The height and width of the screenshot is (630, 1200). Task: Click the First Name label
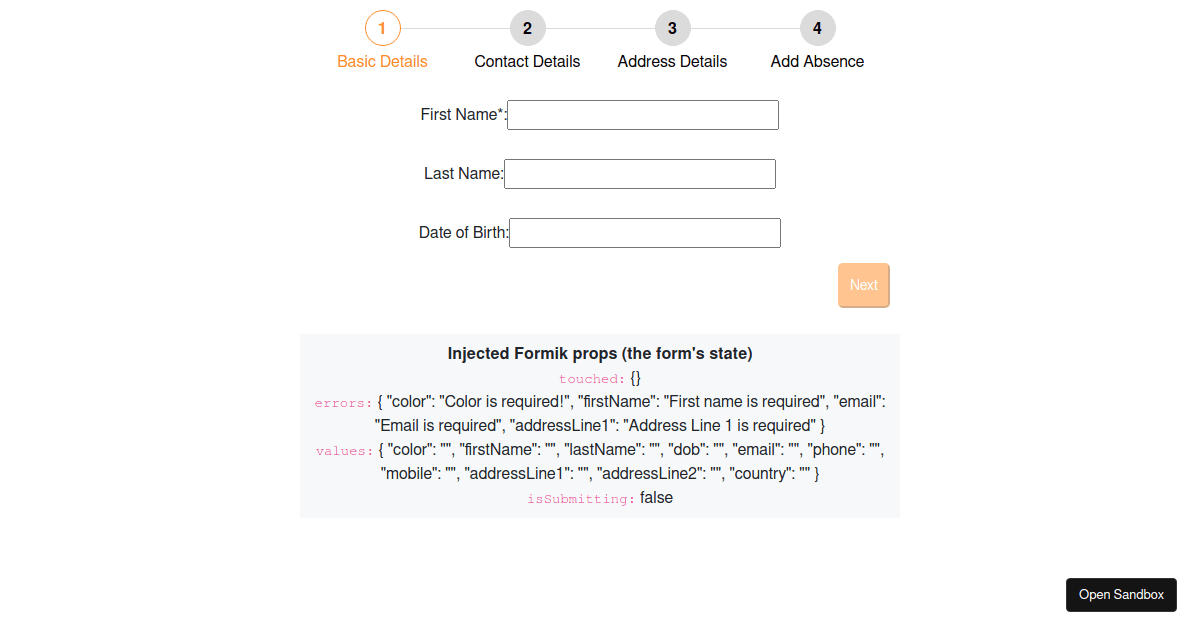tap(461, 114)
